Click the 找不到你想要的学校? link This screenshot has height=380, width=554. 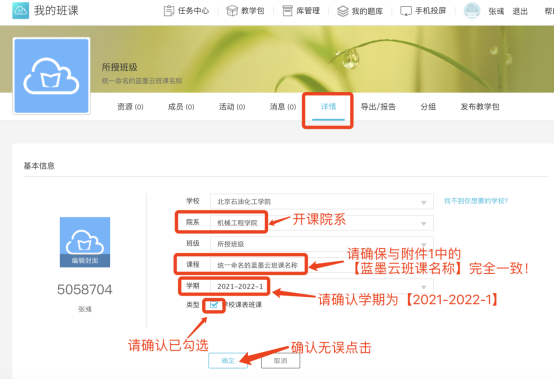(476, 201)
